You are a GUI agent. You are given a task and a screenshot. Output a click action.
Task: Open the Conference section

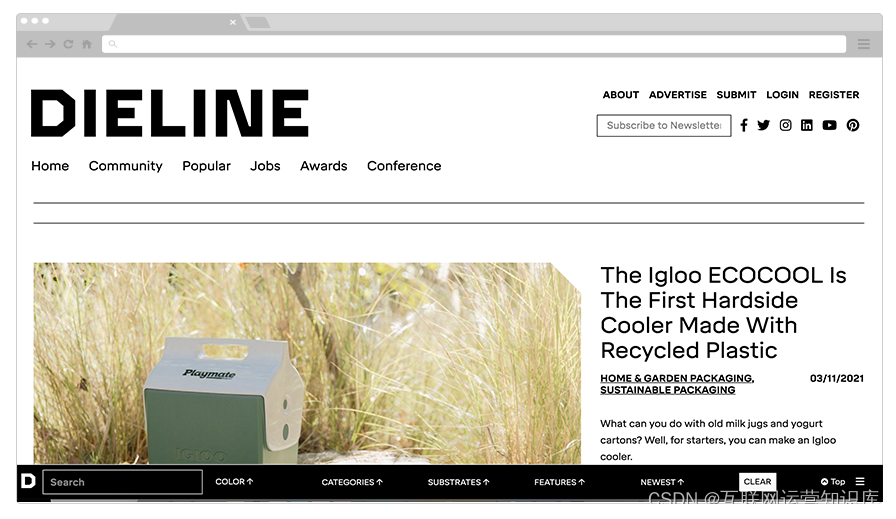coord(404,166)
